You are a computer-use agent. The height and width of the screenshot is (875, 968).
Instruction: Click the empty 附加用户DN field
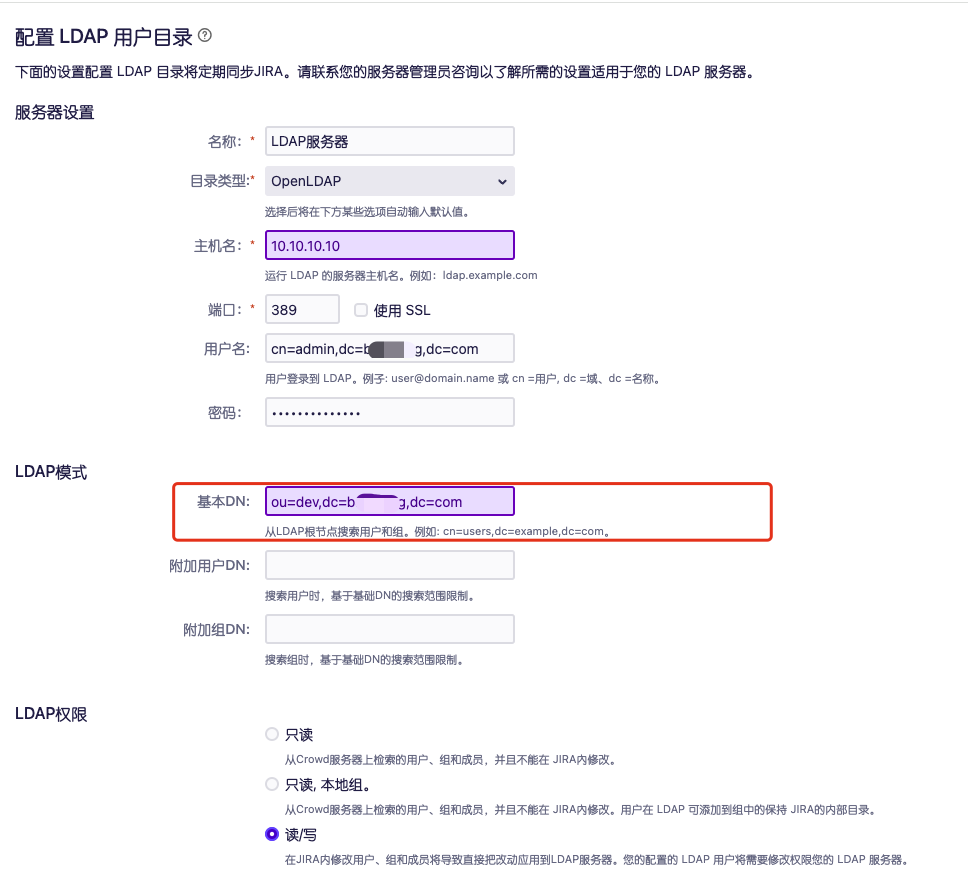pos(389,565)
